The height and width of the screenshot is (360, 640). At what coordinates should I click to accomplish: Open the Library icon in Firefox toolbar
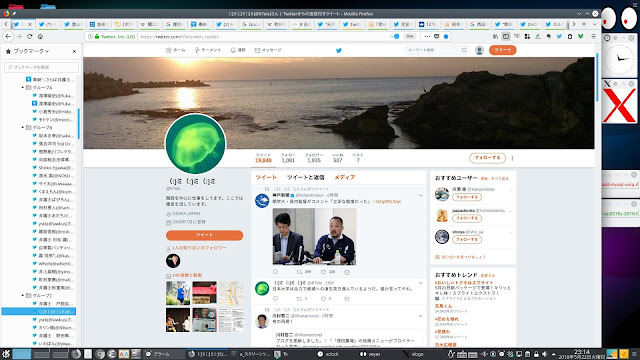(x=496, y=36)
